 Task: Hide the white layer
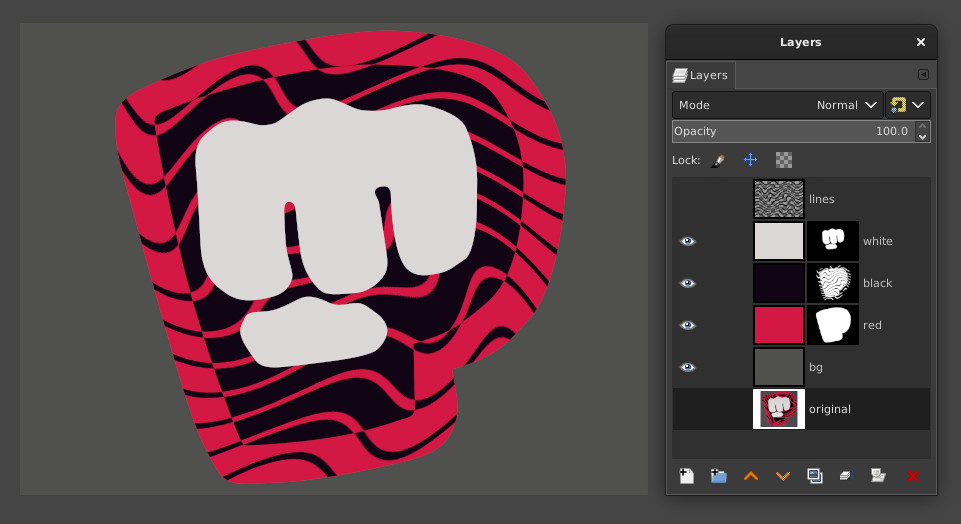pyautogui.click(x=688, y=241)
